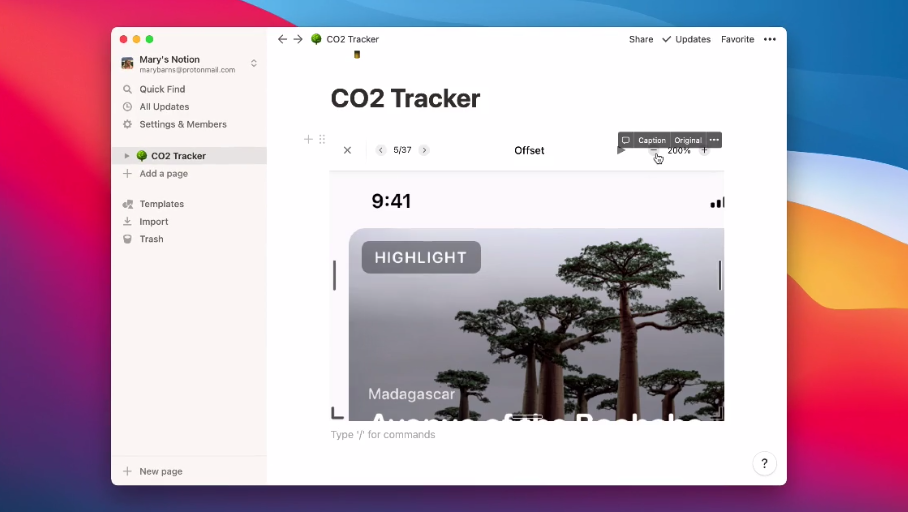
Task: Expand the CO2 Tracker page toggle
Action: point(126,156)
